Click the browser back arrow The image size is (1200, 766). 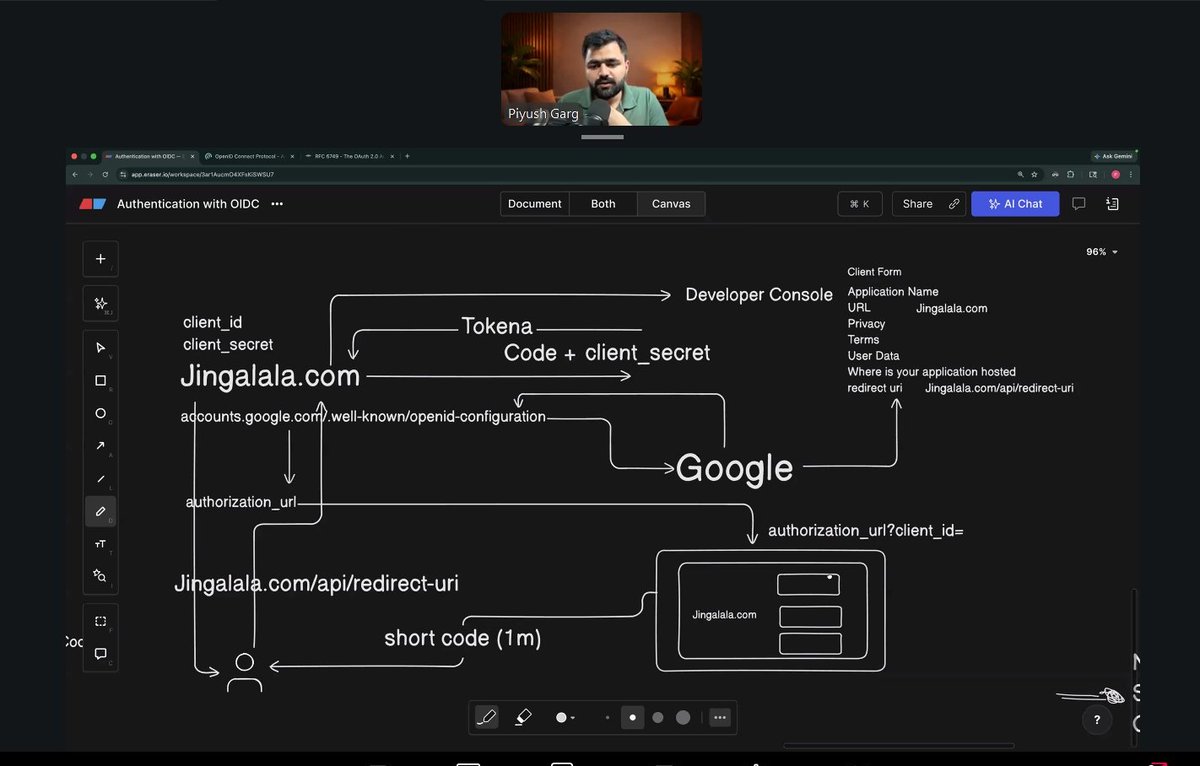point(75,174)
